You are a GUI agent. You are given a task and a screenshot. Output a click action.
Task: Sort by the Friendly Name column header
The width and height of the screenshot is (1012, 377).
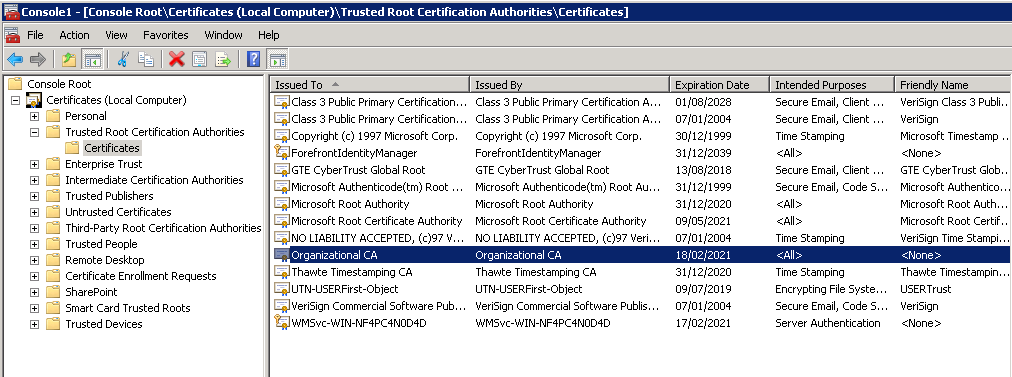pos(953,85)
